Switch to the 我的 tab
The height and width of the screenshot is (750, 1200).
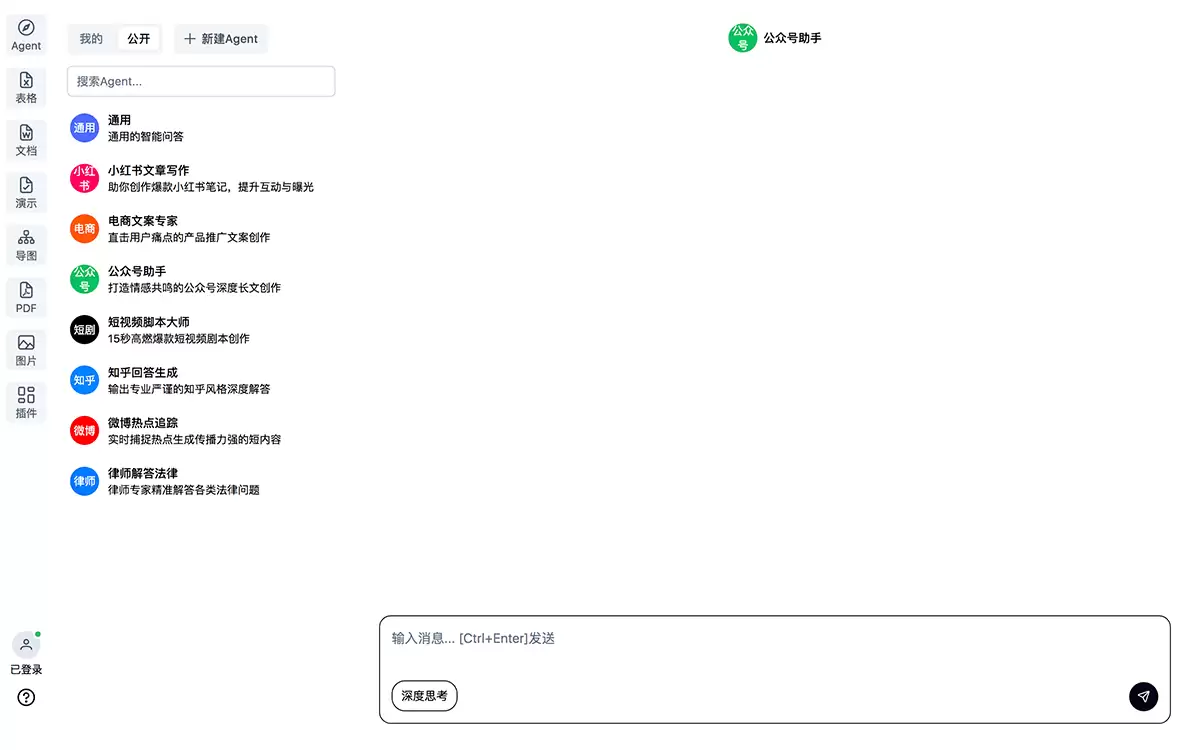point(91,39)
